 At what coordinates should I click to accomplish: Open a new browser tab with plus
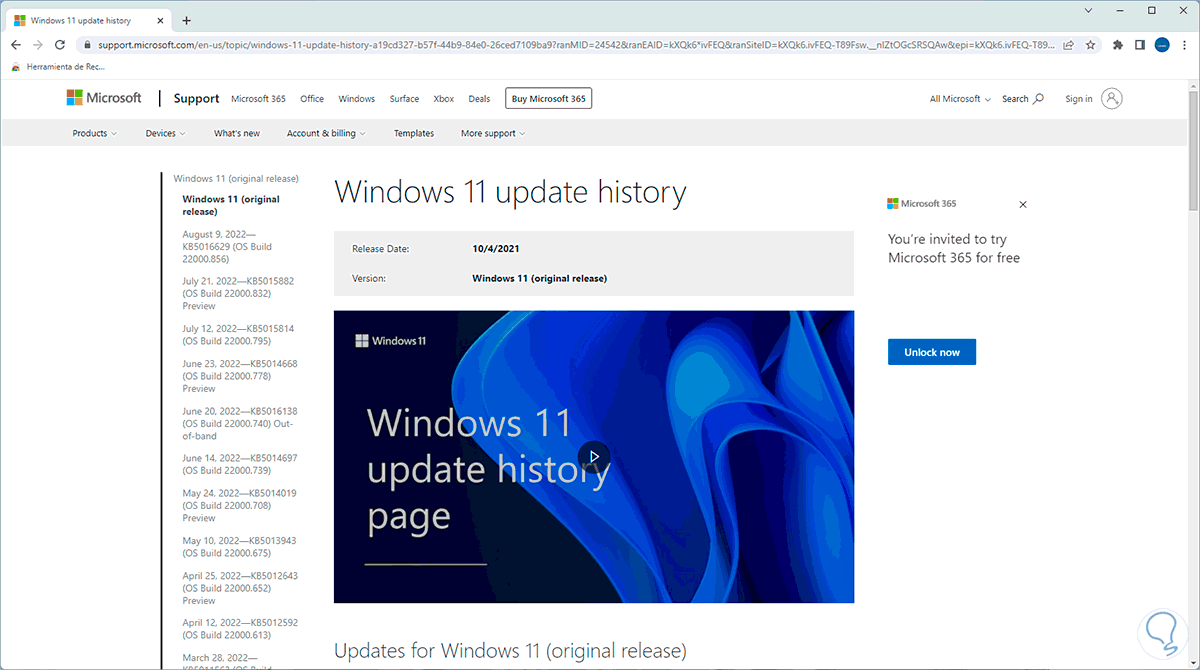186,20
